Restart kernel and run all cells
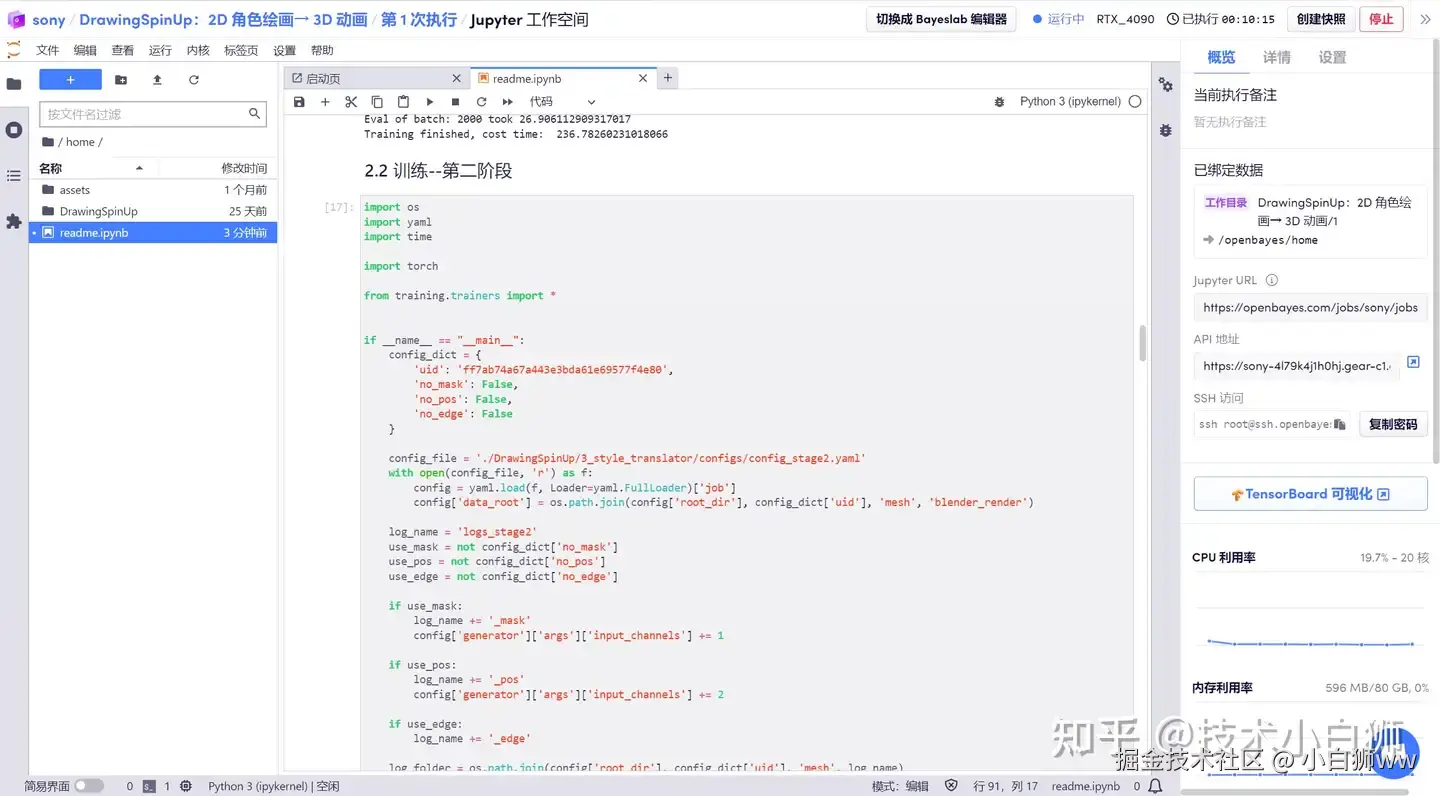Image resolution: width=1440 pixels, height=796 pixels. tap(508, 102)
